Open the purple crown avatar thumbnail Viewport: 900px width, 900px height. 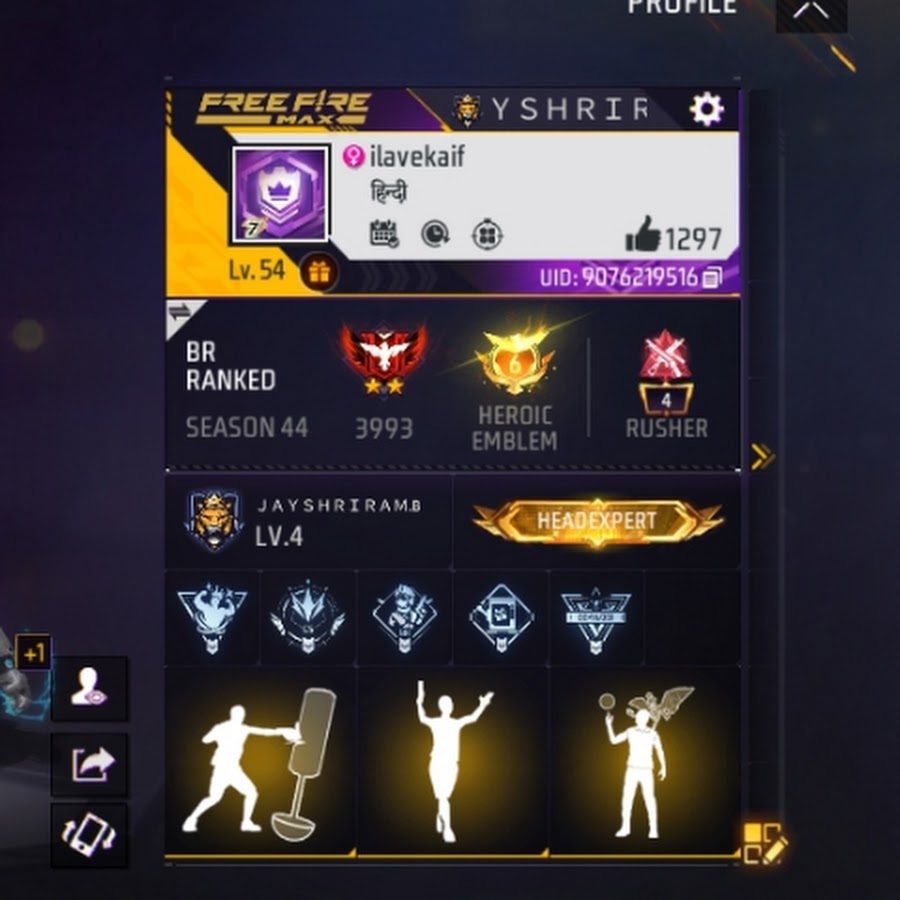280,194
